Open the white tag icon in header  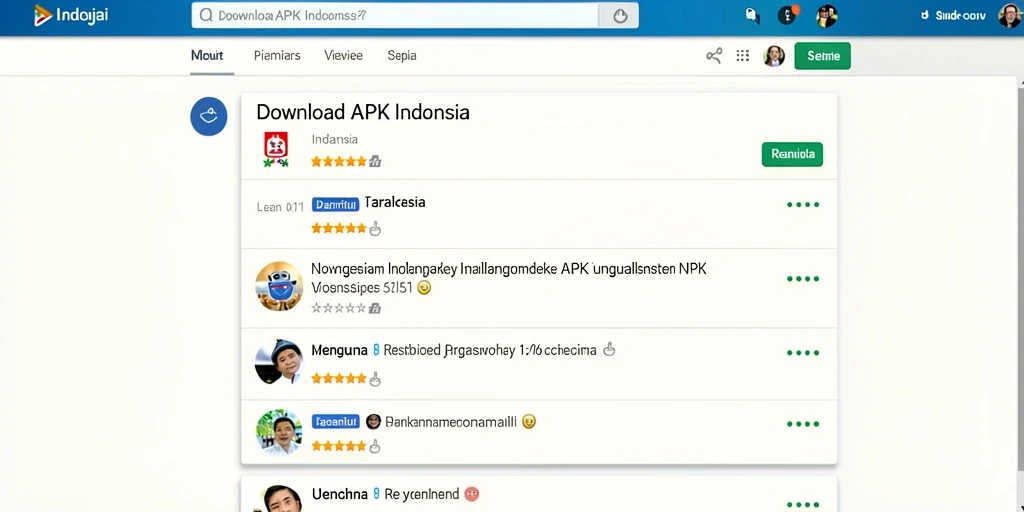pyautogui.click(x=752, y=16)
